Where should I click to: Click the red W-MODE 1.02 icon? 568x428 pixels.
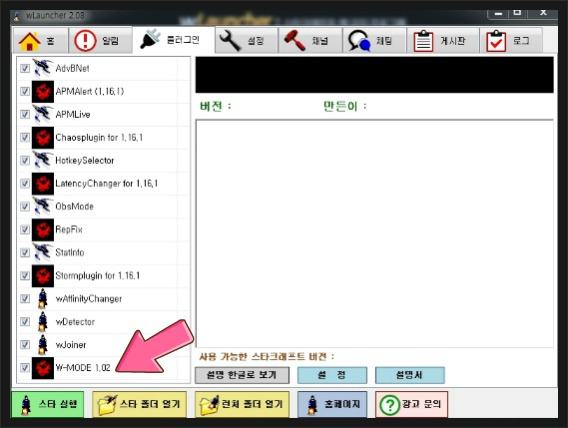tap(43, 368)
